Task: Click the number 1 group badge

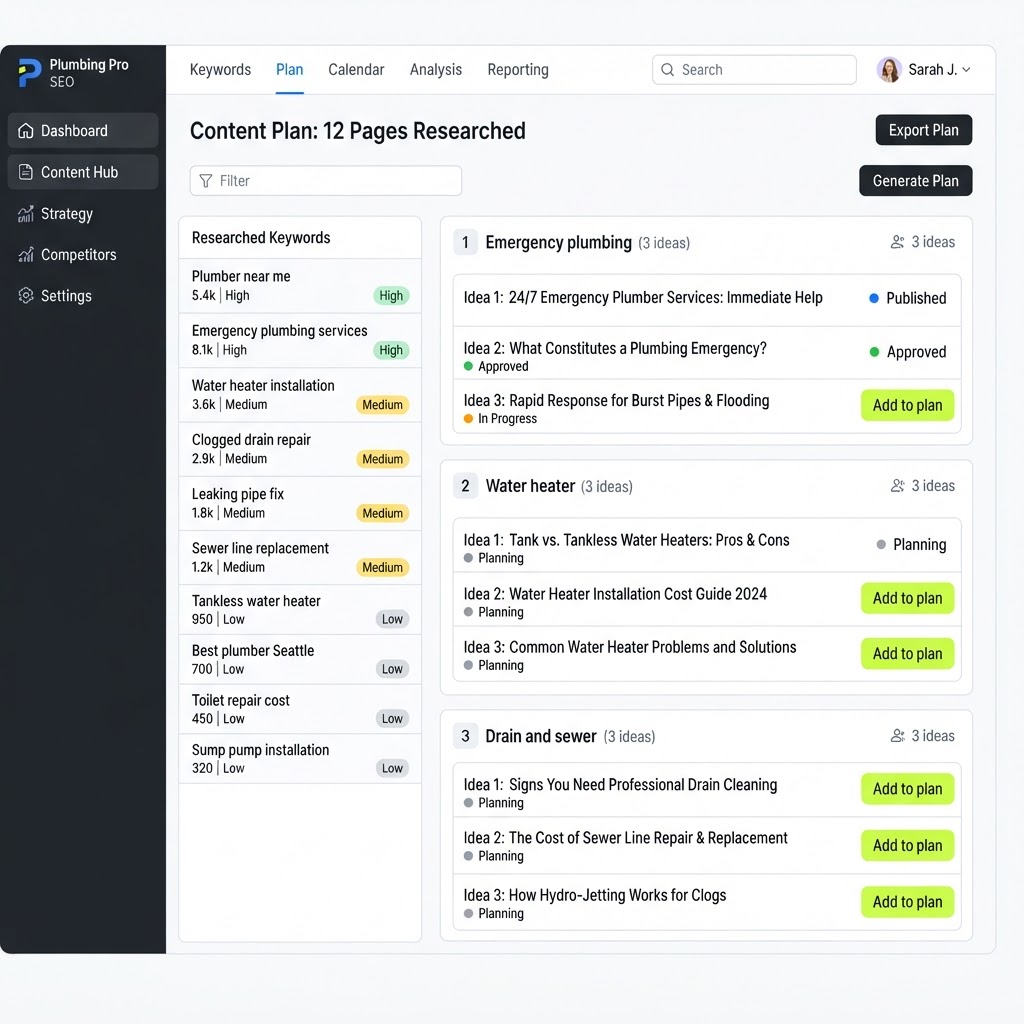Action: [x=465, y=242]
